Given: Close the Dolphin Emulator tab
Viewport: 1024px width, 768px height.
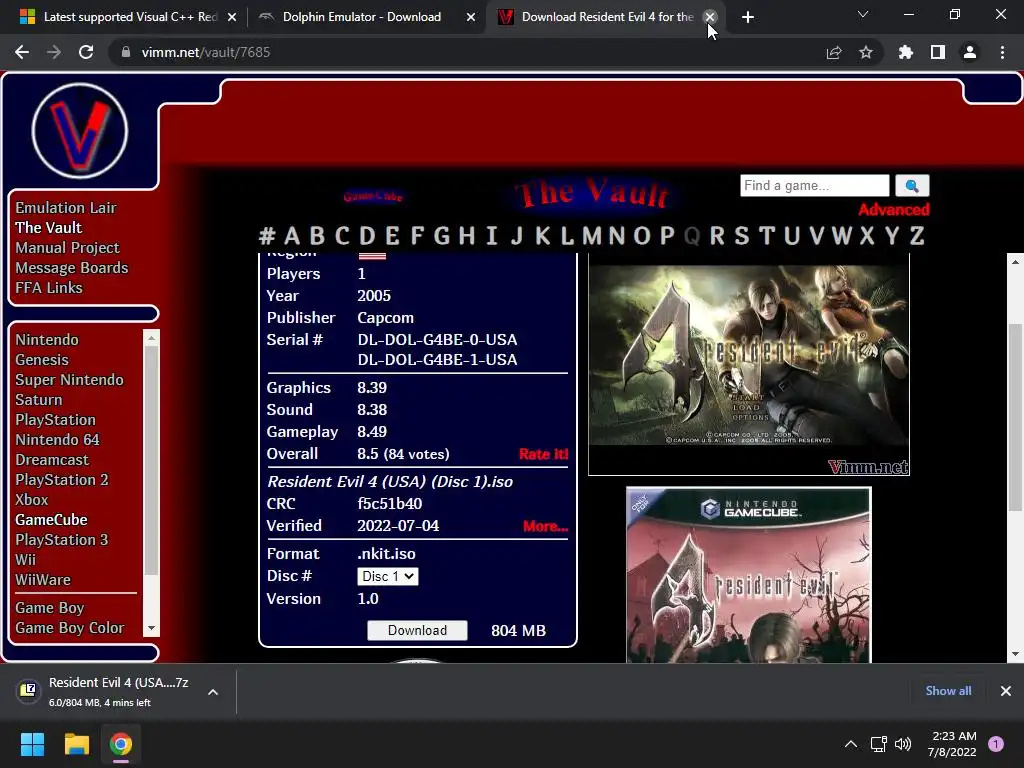Looking at the screenshot, I should click(471, 17).
